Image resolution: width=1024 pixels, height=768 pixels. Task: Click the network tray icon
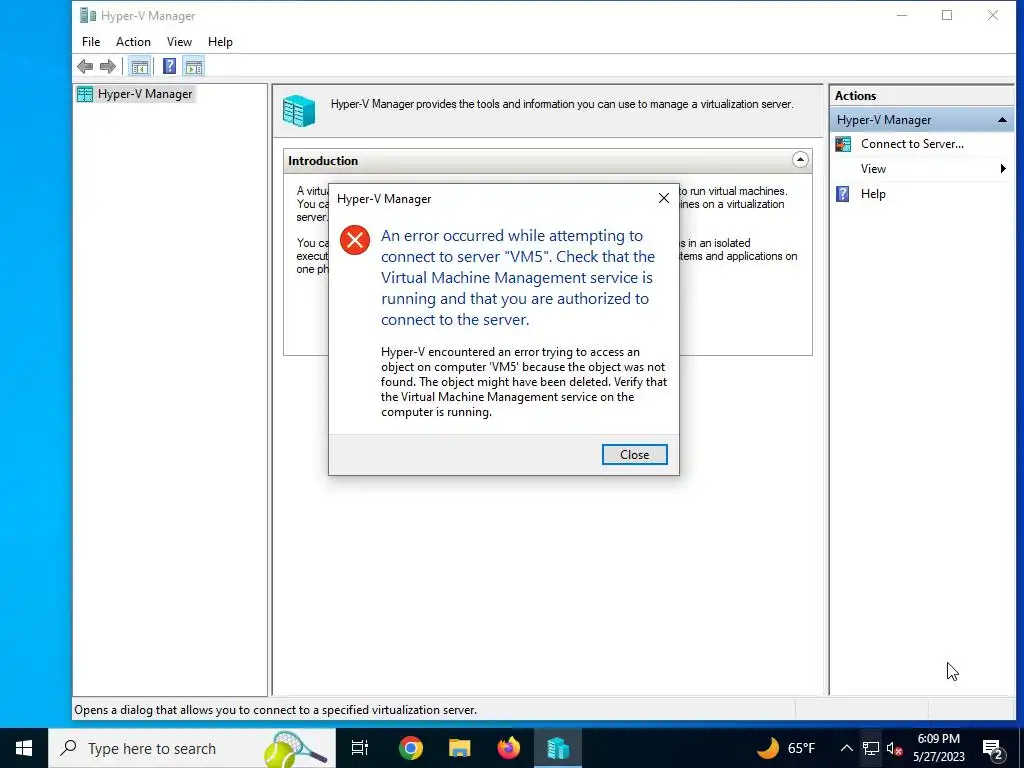pyautogui.click(x=871, y=748)
